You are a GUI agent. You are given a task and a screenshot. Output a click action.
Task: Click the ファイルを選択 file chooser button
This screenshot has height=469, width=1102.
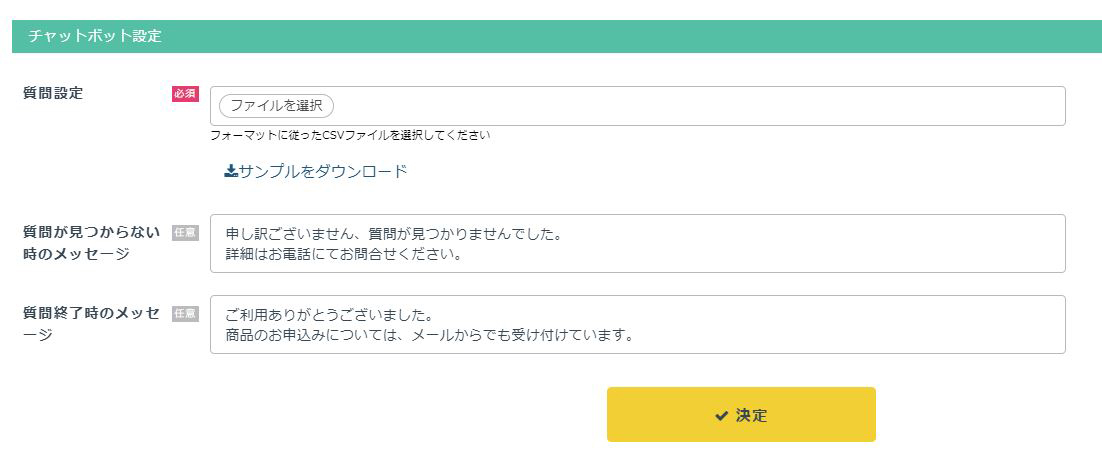276,106
